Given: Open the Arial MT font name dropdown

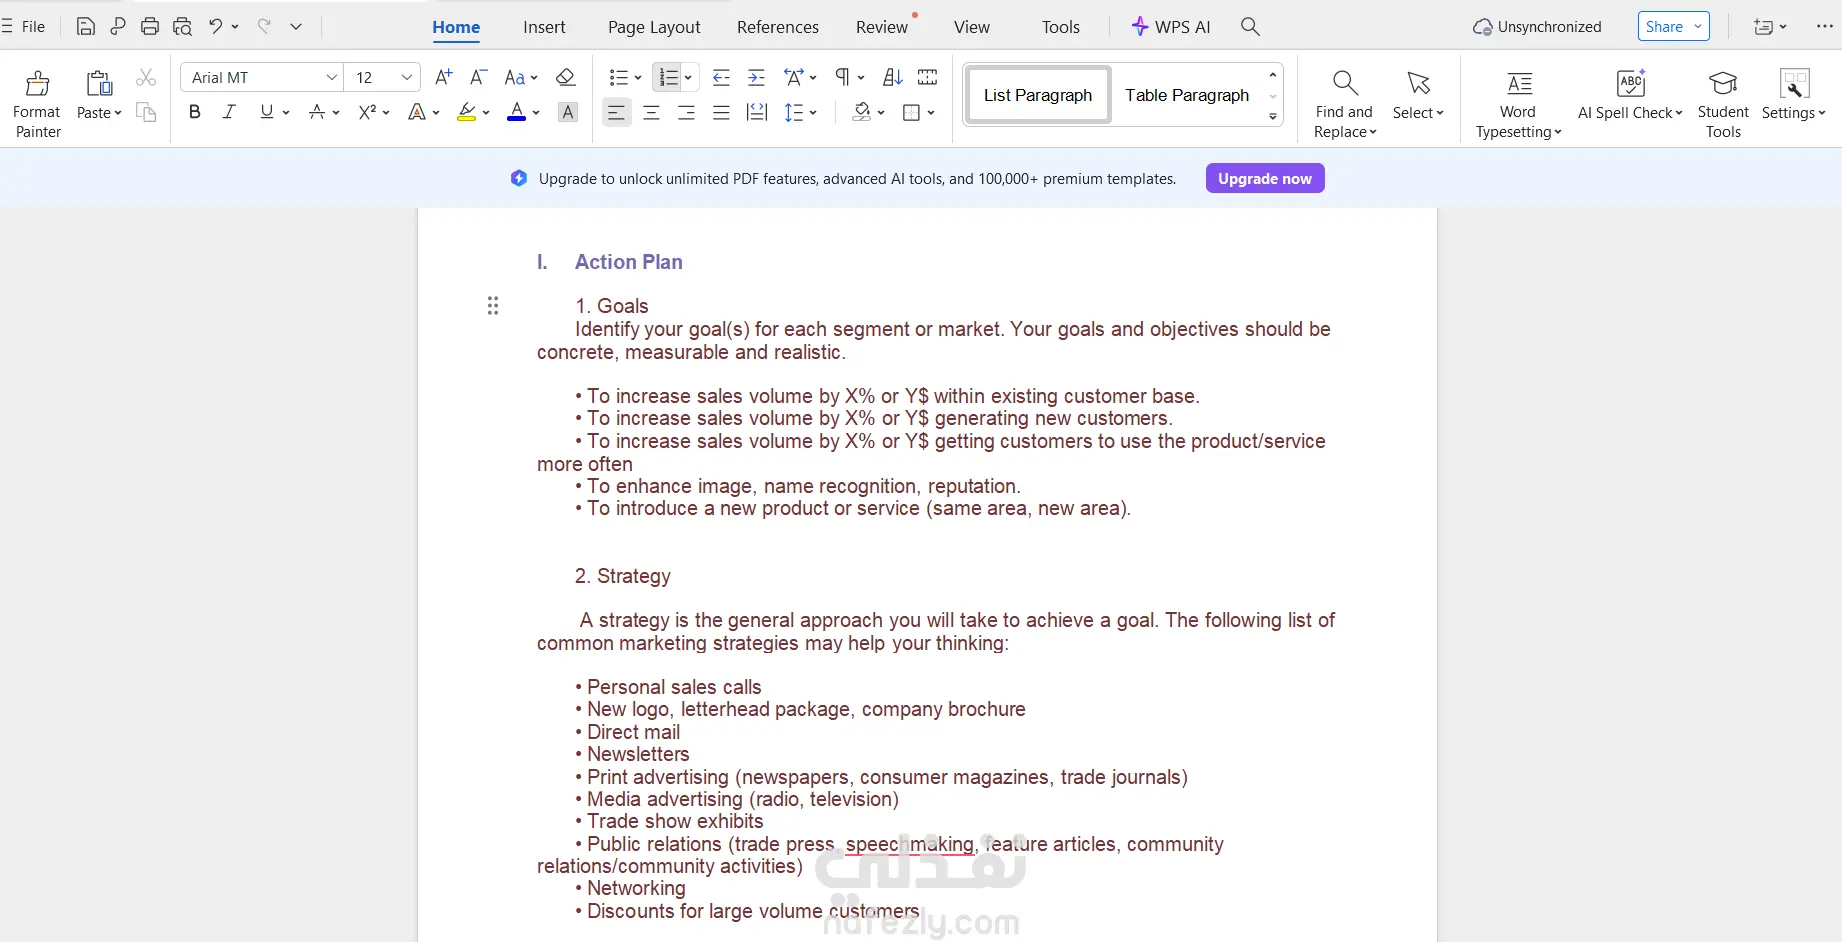Looking at the screenshot, I should click(332, 77).
